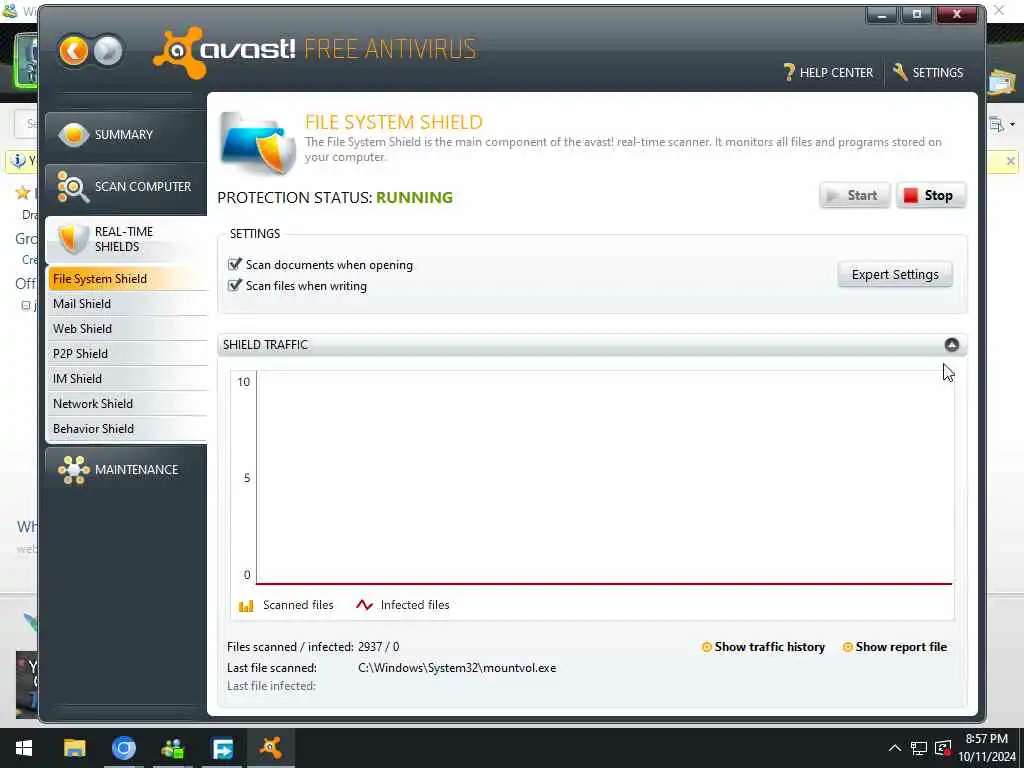Click the files scanned count 2937 / 0

[x=378, y=647]
